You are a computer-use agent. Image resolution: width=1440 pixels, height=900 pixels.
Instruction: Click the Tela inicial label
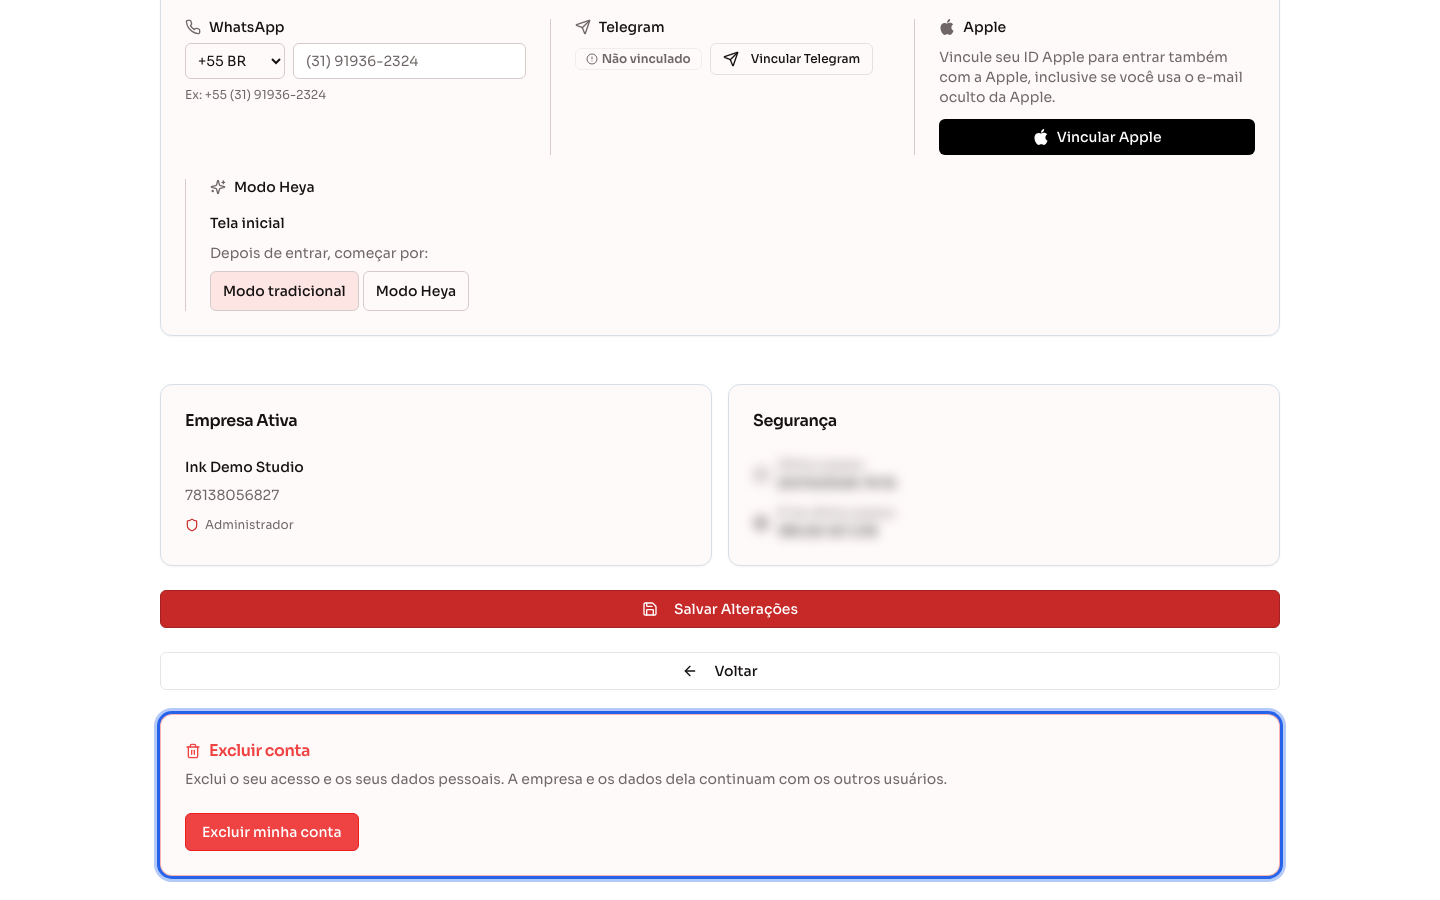pos(247,223)
